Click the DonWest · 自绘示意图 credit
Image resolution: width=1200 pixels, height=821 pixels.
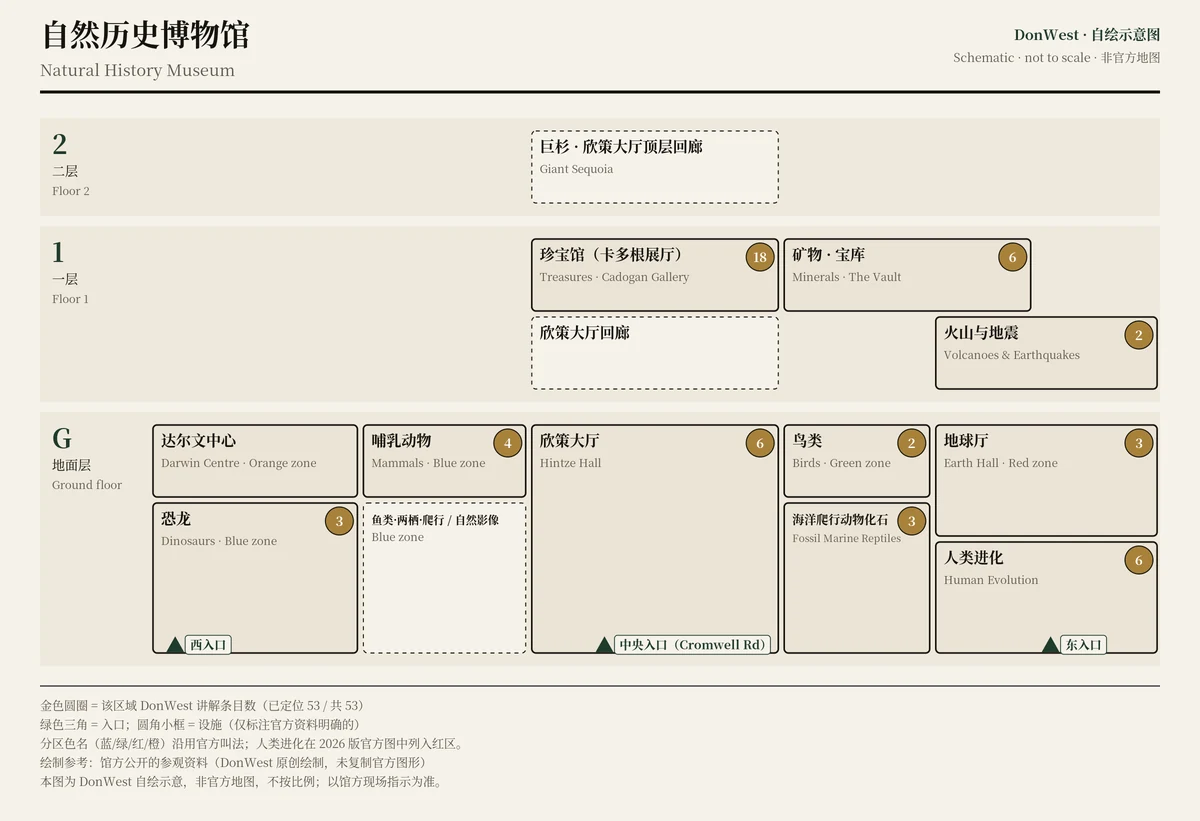(x=1087, y=35)
